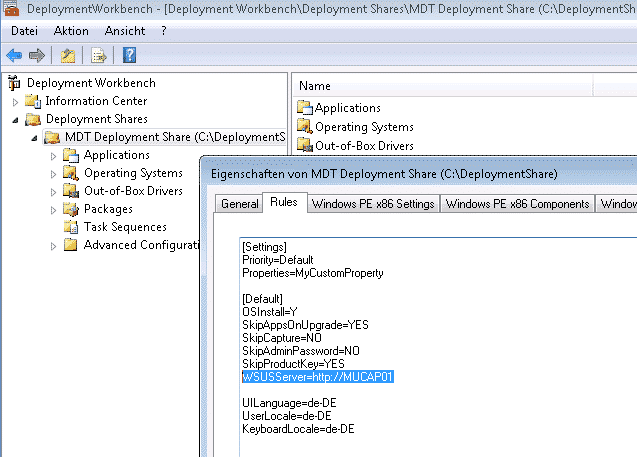
Task: Expand the Advanced Configuration tree node
Action: point(53,246)
